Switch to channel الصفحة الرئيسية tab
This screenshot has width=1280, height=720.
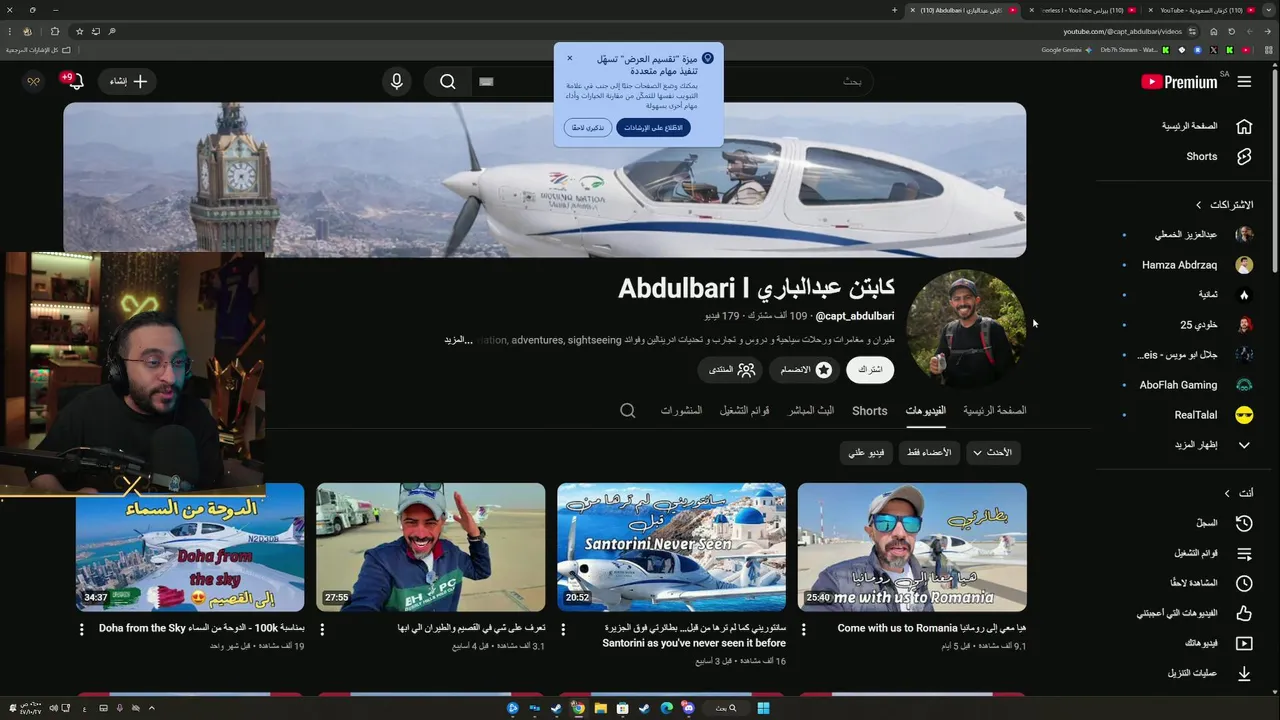[994, 410]
